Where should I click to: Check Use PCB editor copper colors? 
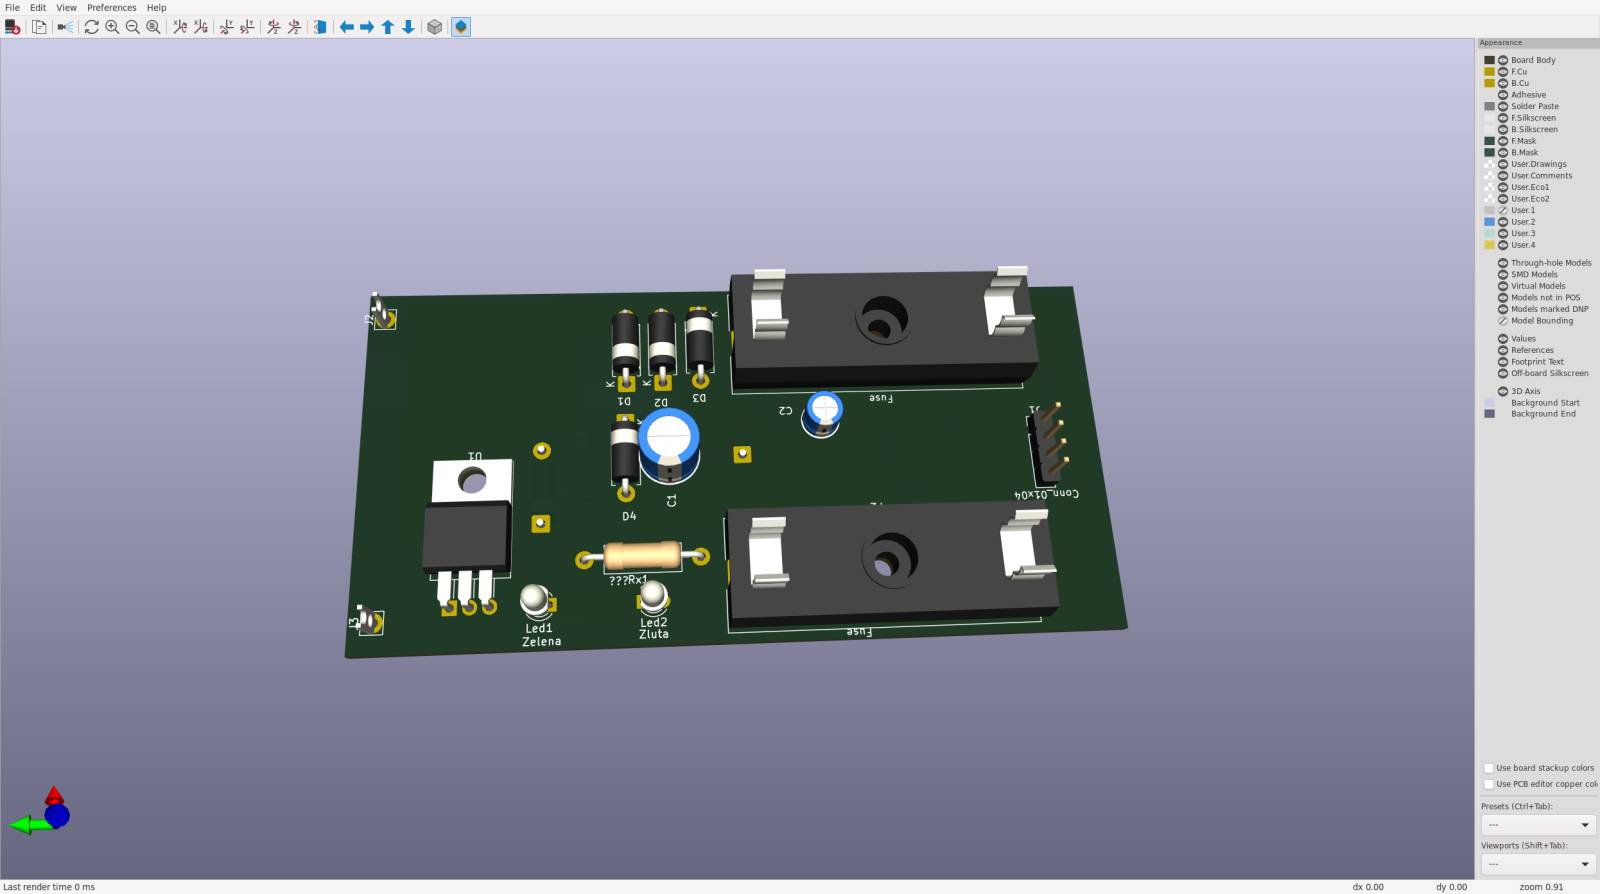(x=1488, y=784)
